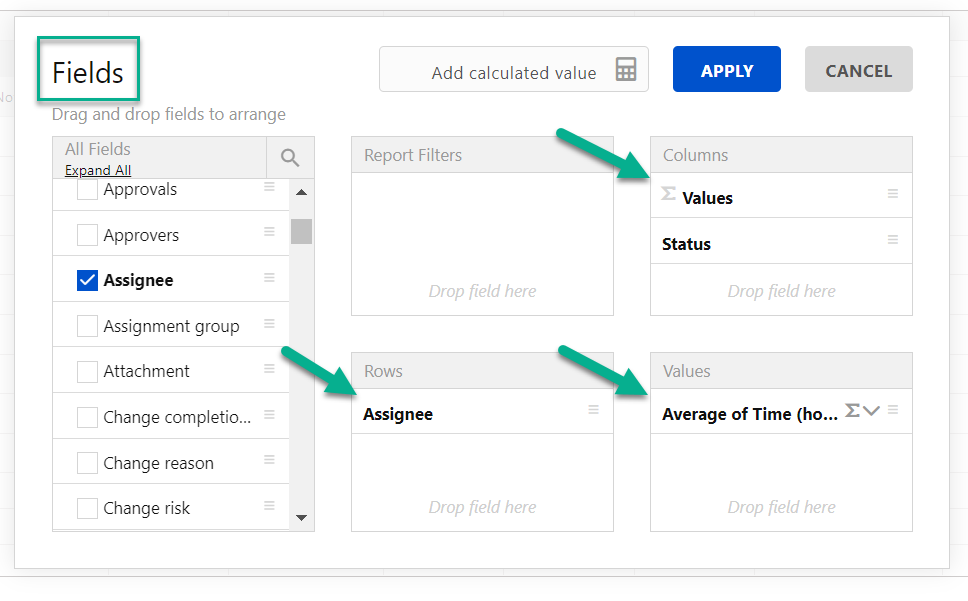This screenshot has width=968, height=601.
Task: Select the Status item in Columns
Action: click(687, 244)
